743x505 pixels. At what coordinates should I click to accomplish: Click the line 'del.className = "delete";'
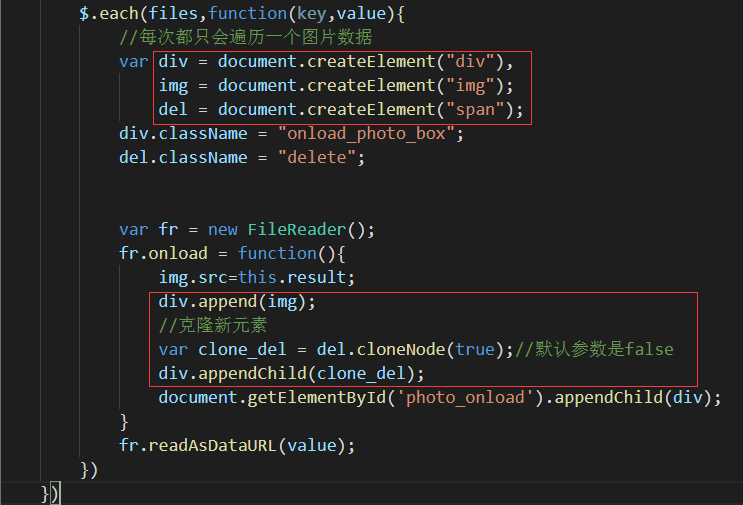tap(242, 157)
